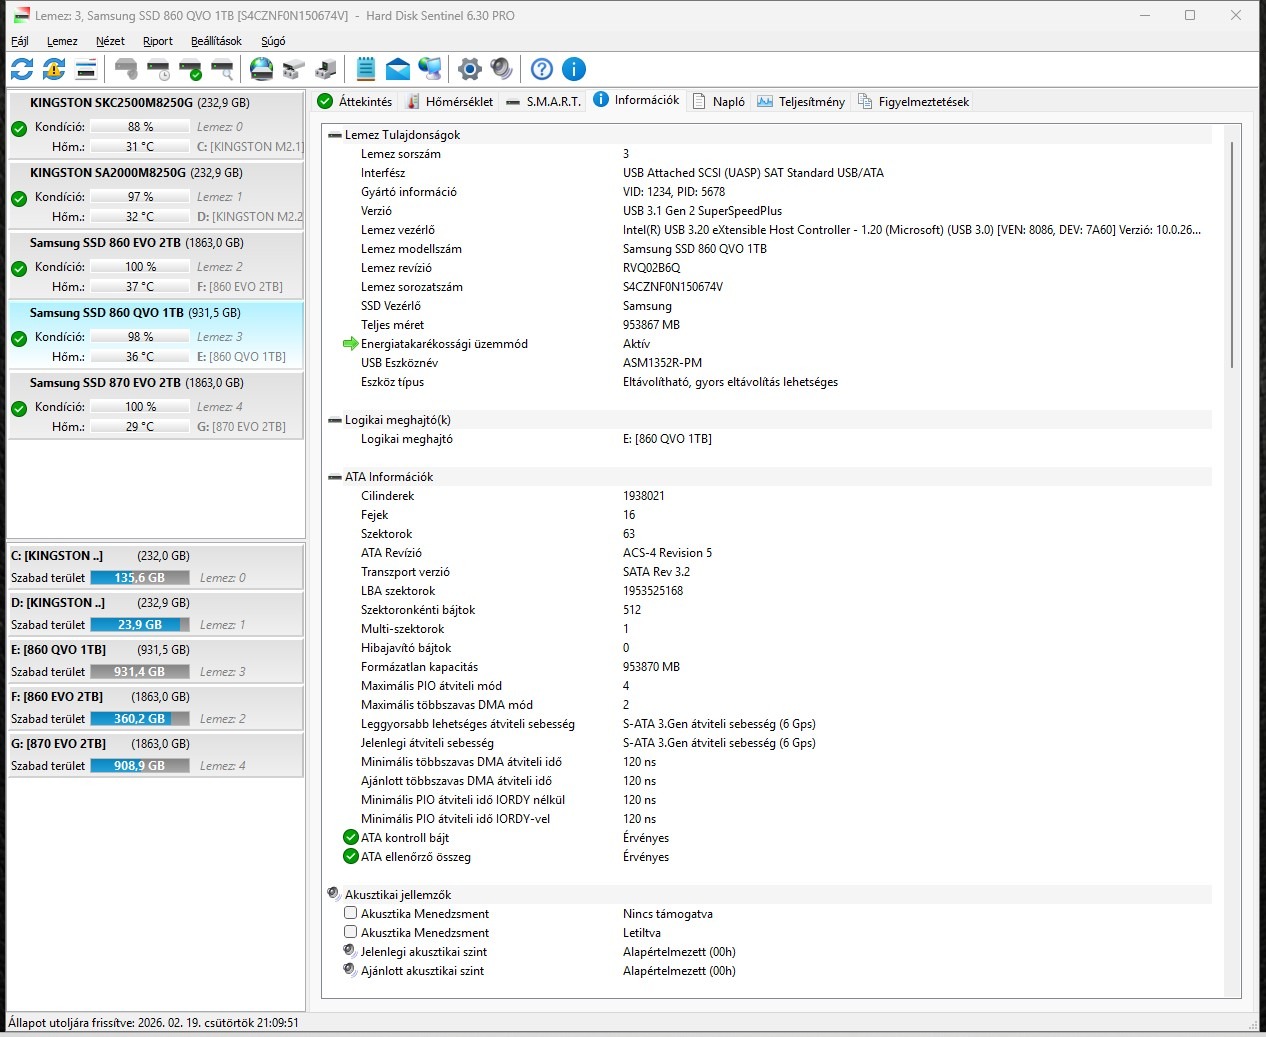Click the RVQ02B6Q firmware revision value

[652, 268]
